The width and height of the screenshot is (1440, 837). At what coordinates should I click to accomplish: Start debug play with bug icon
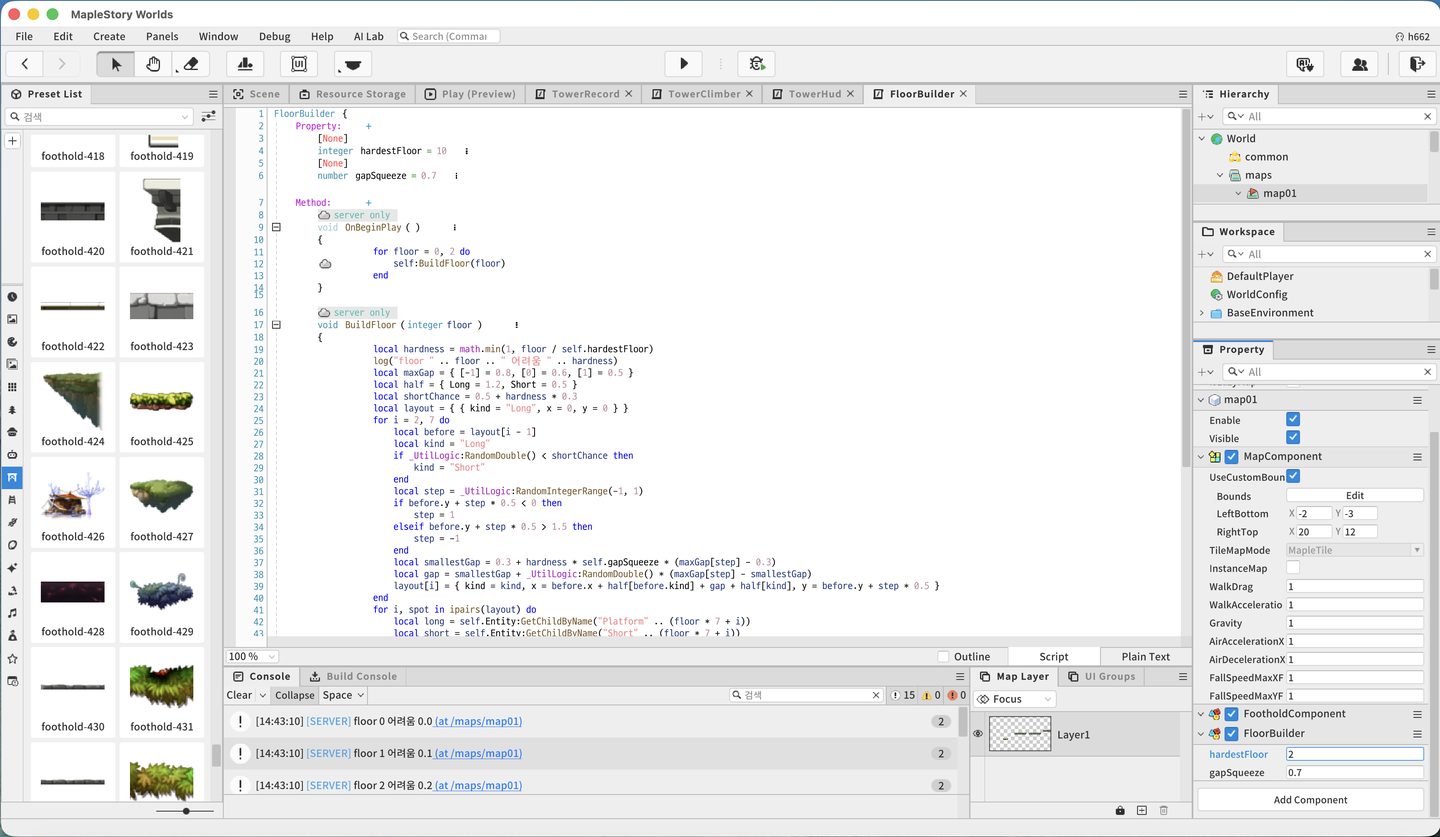tap(757, 64)
